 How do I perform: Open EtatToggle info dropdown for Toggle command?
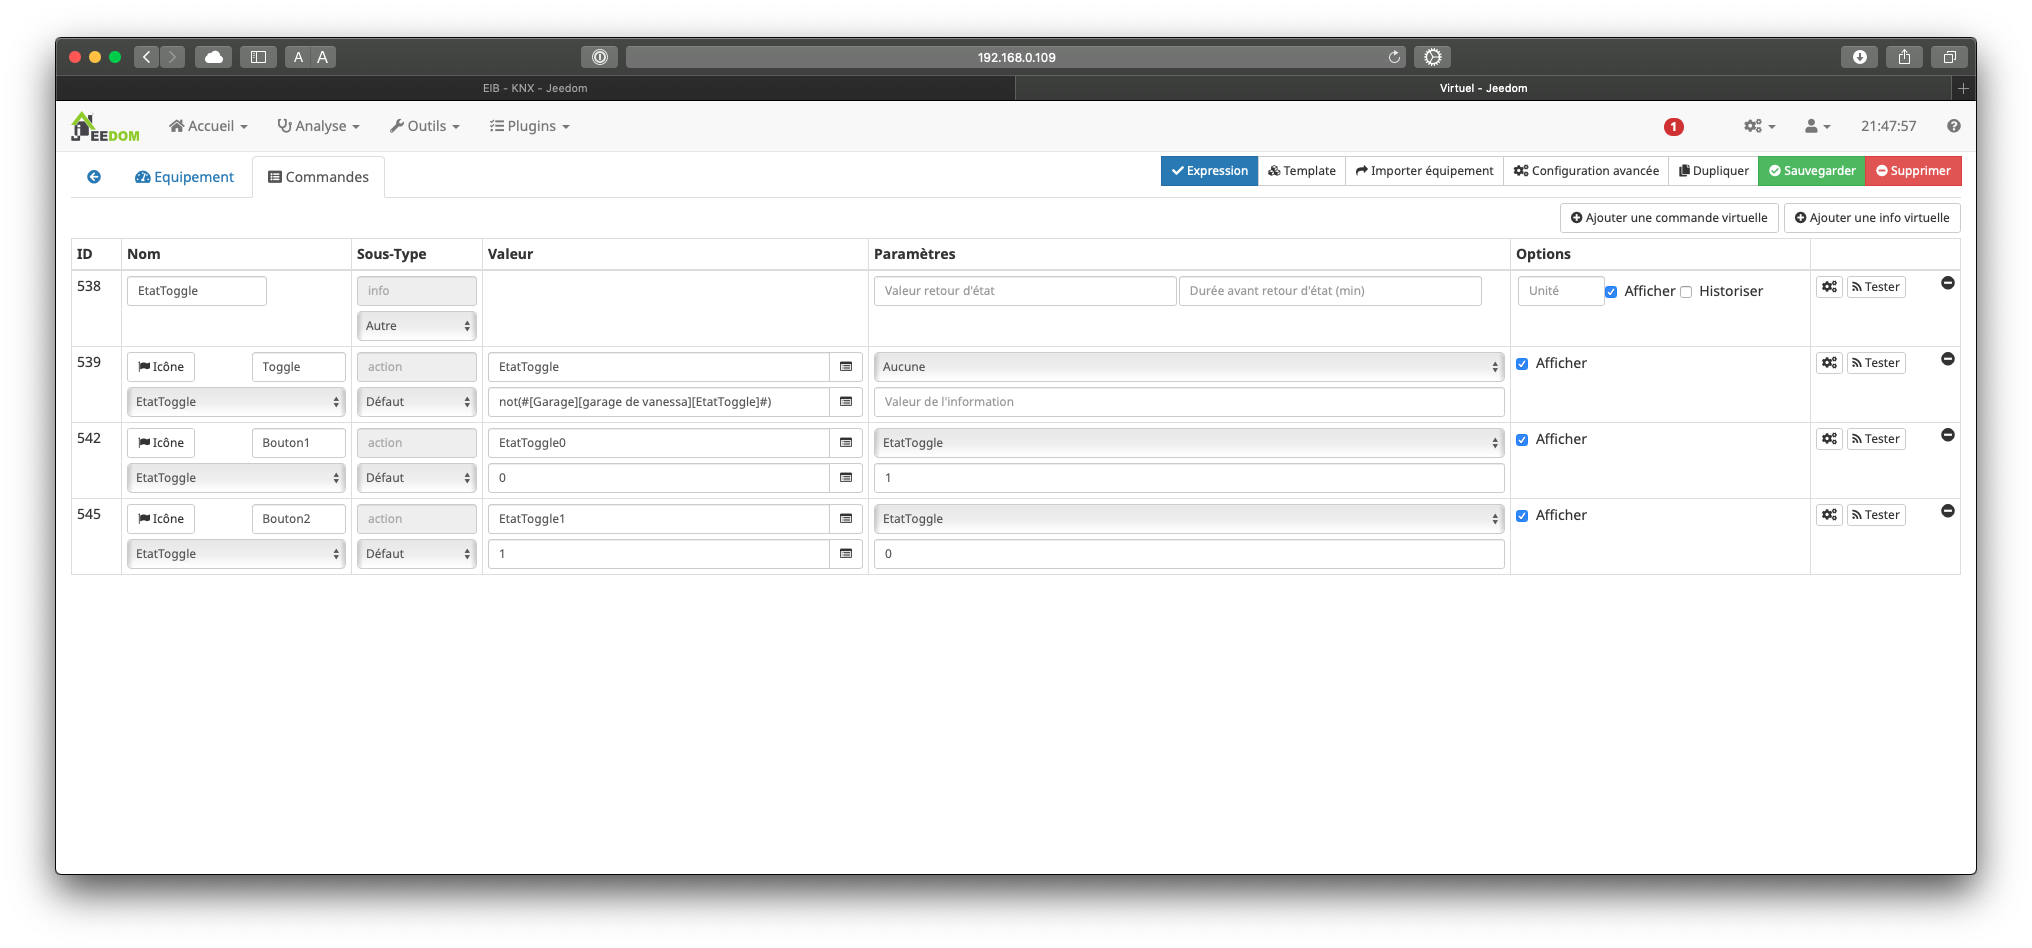point(236,402)
